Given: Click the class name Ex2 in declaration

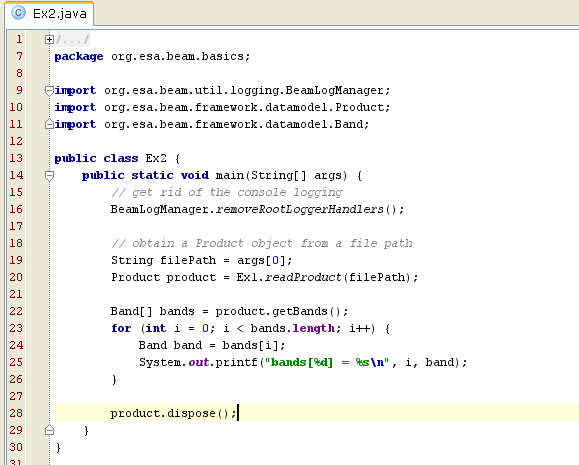Looking at the screenshot, I should [x=156, y=158].
